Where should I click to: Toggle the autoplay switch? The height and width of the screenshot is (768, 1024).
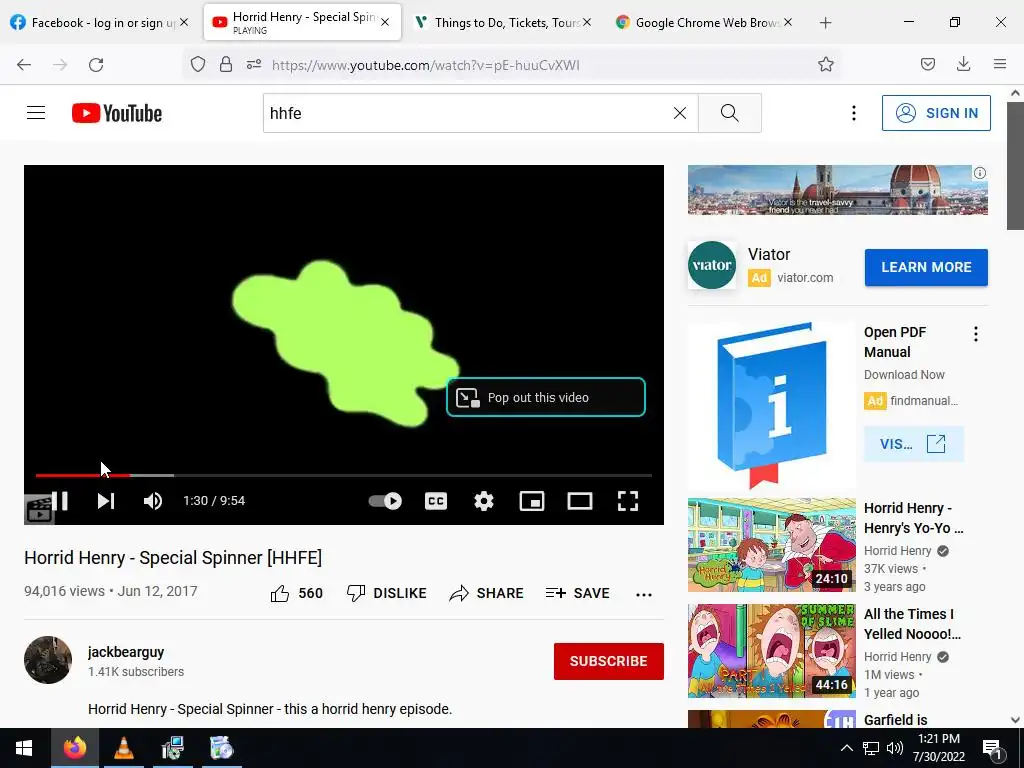[x=385, y=501]
